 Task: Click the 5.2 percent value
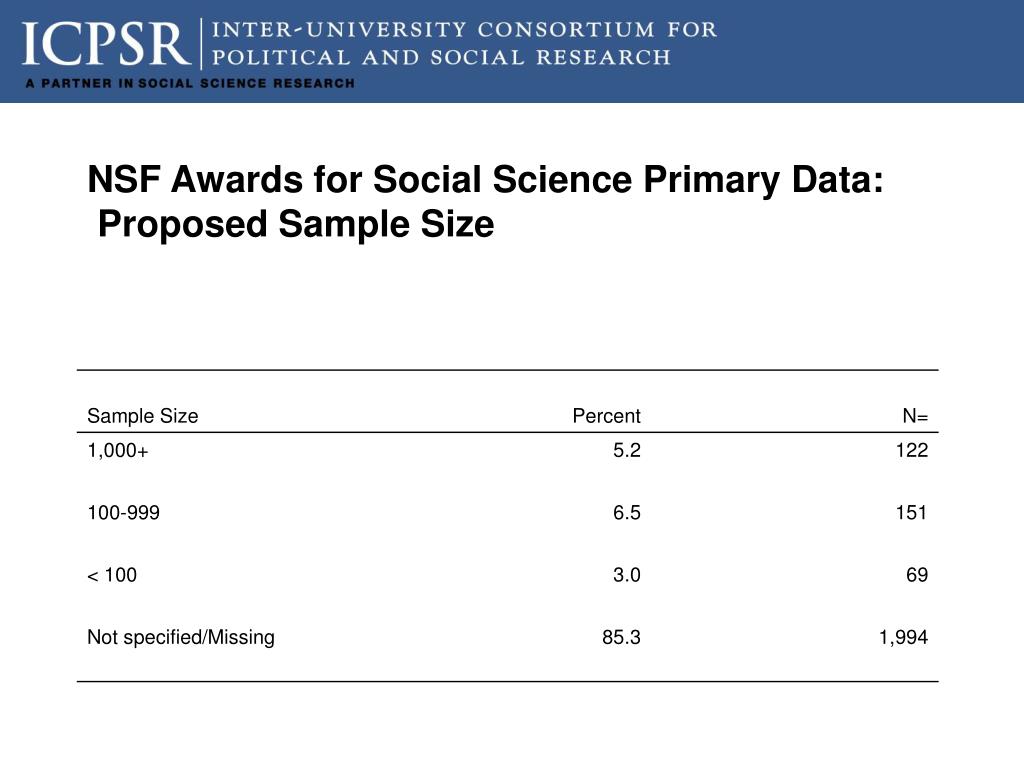[626, 450]
